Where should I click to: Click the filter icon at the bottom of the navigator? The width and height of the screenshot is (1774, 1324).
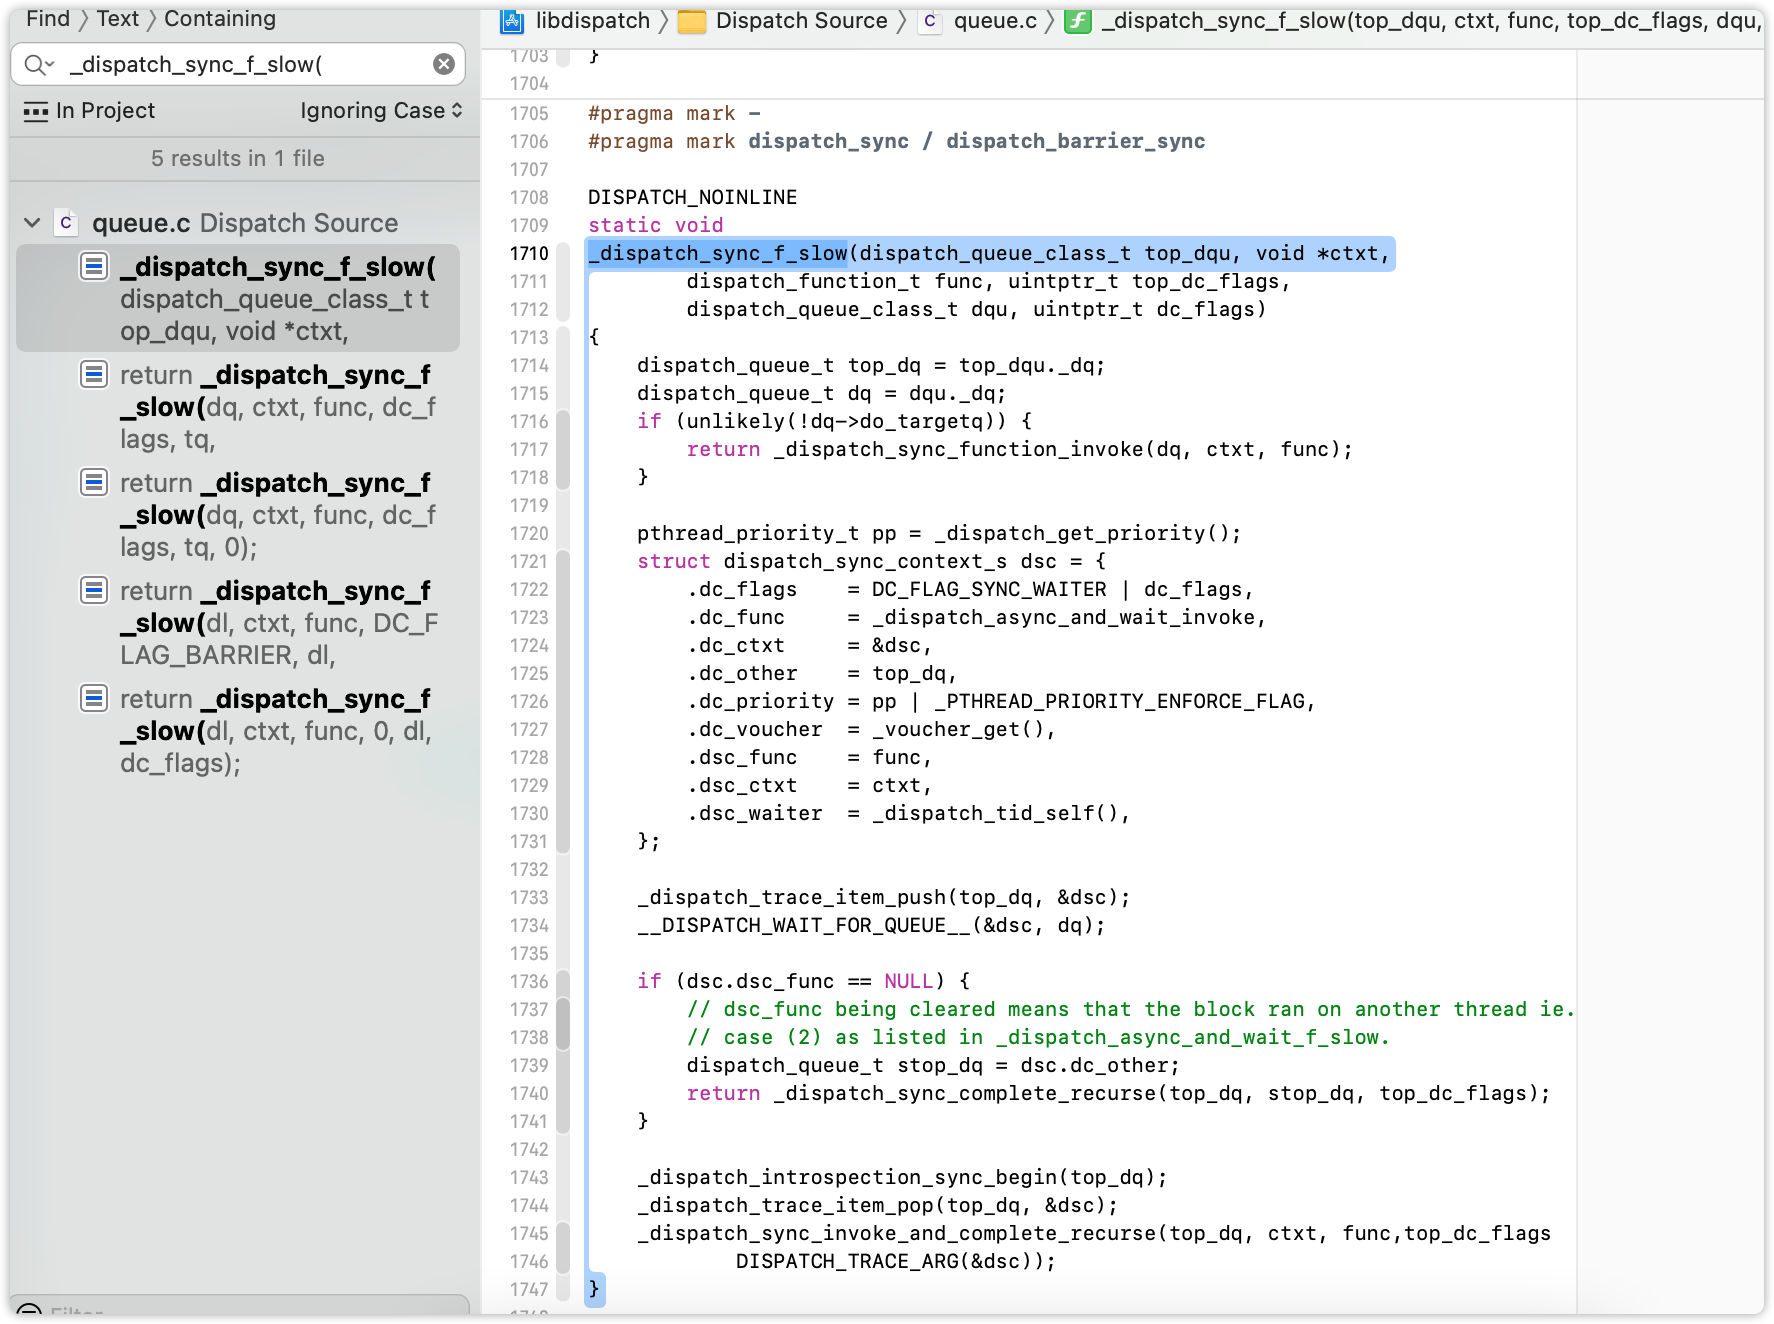point(30,1312)
